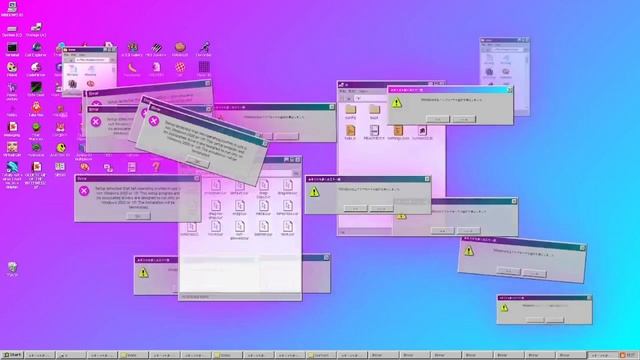Click address field in small top-left explorer window
Image resolution: width=640 pixels, height=360 pixels.
pyautogui.click(x=91, y=60)
